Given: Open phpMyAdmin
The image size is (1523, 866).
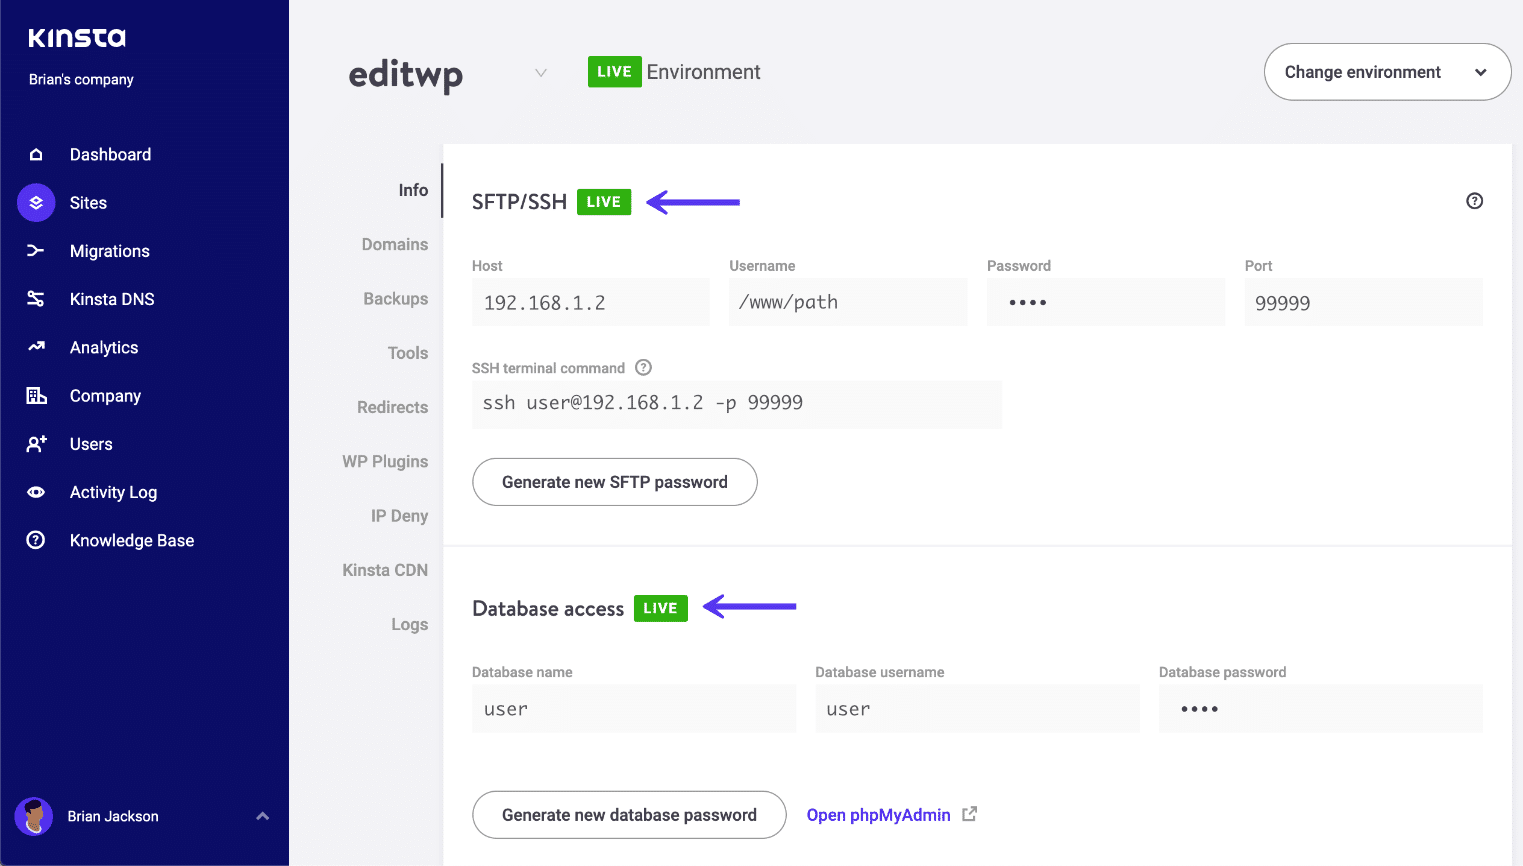Looking at the screenshot, I should (879, 815).
